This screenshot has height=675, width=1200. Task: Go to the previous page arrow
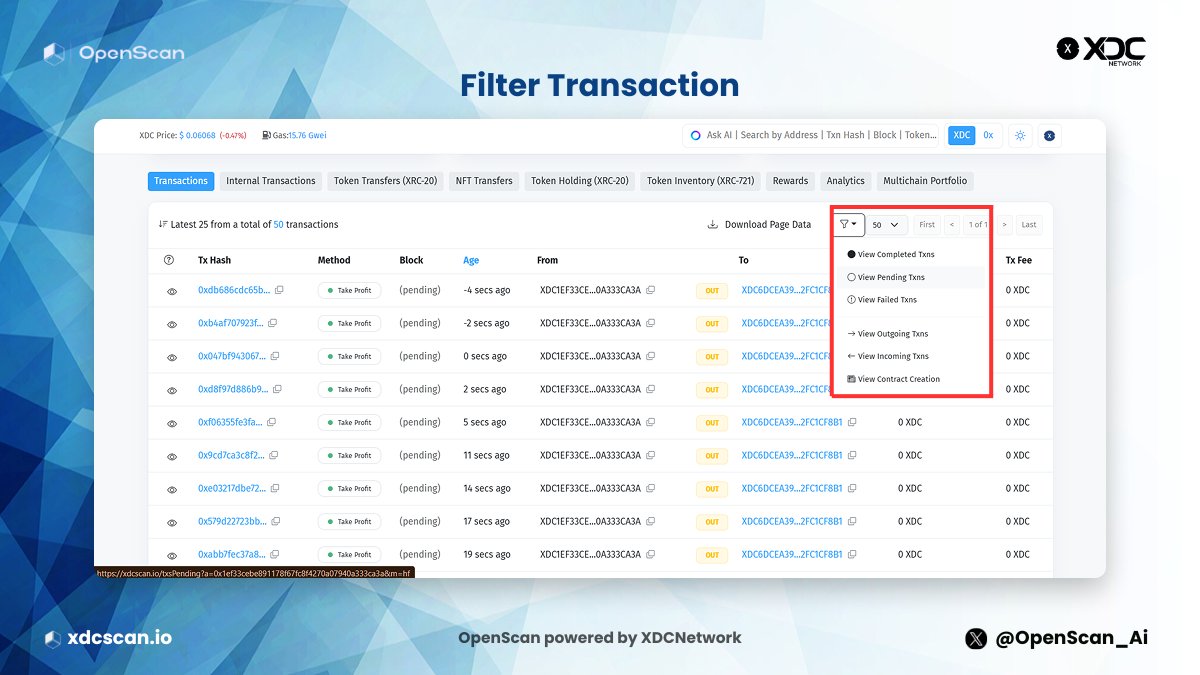tap(952, 225)
